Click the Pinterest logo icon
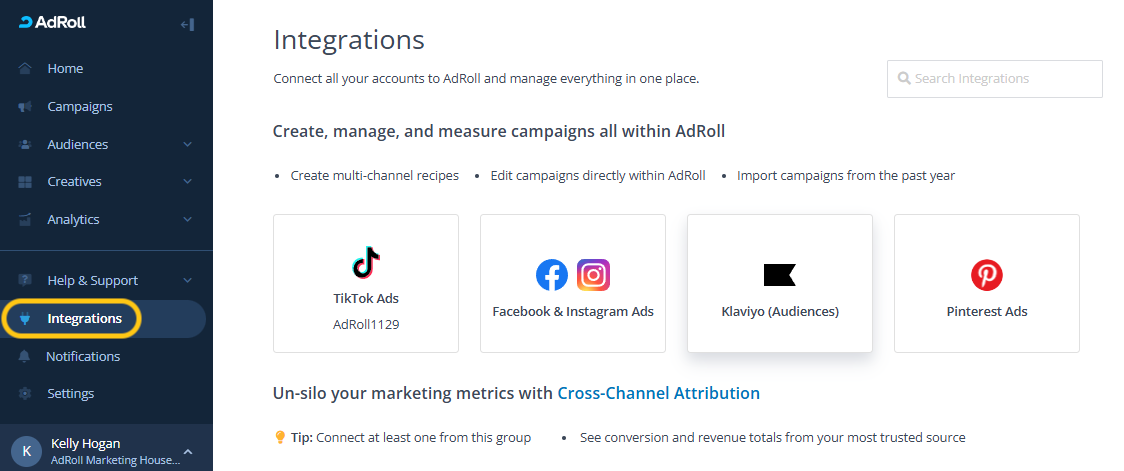 tap(987, 275)
